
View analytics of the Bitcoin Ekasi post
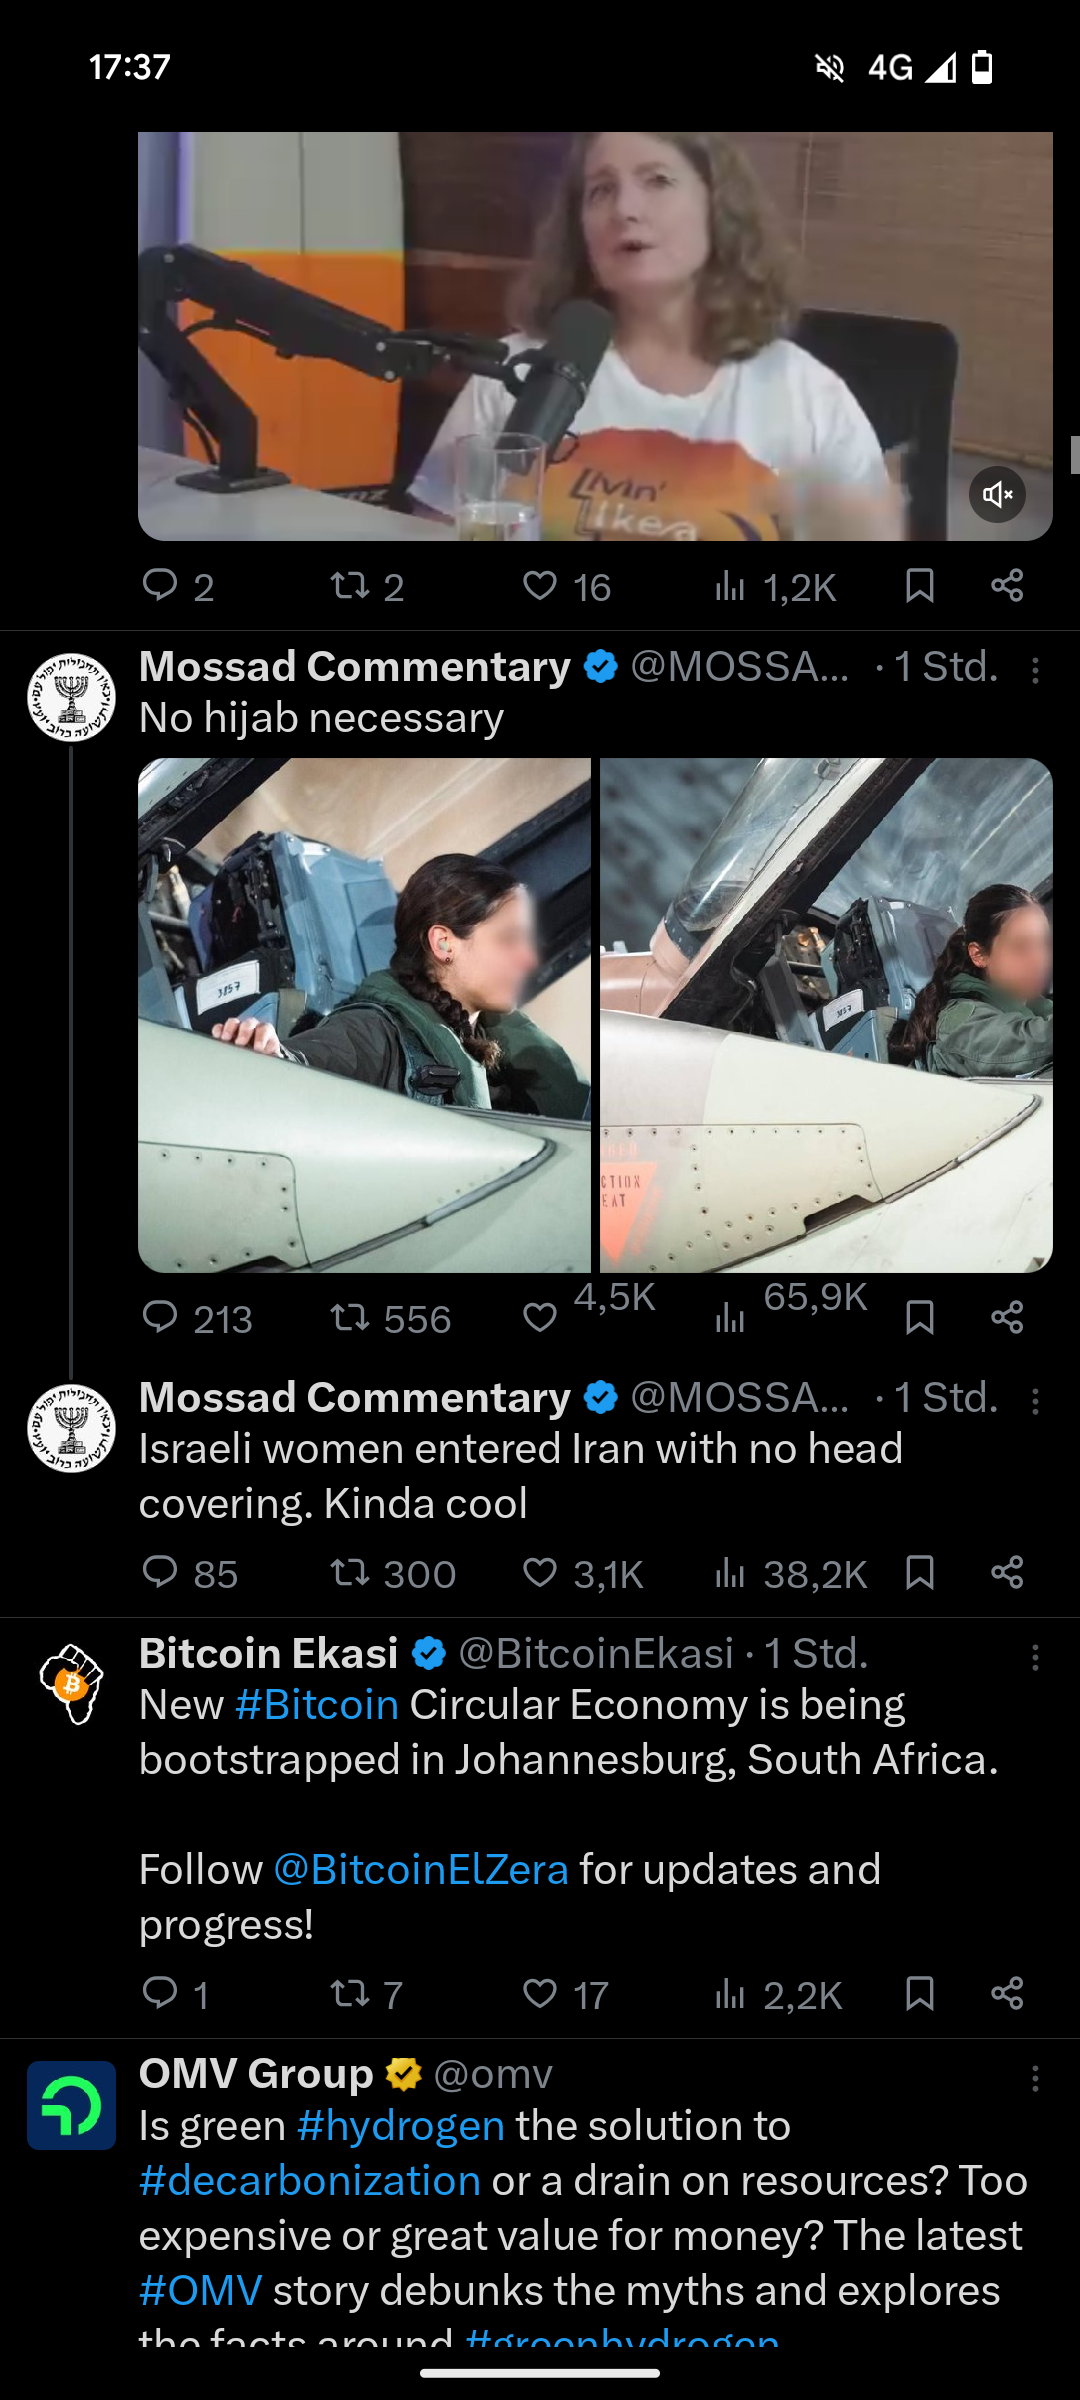point(731,1994)
